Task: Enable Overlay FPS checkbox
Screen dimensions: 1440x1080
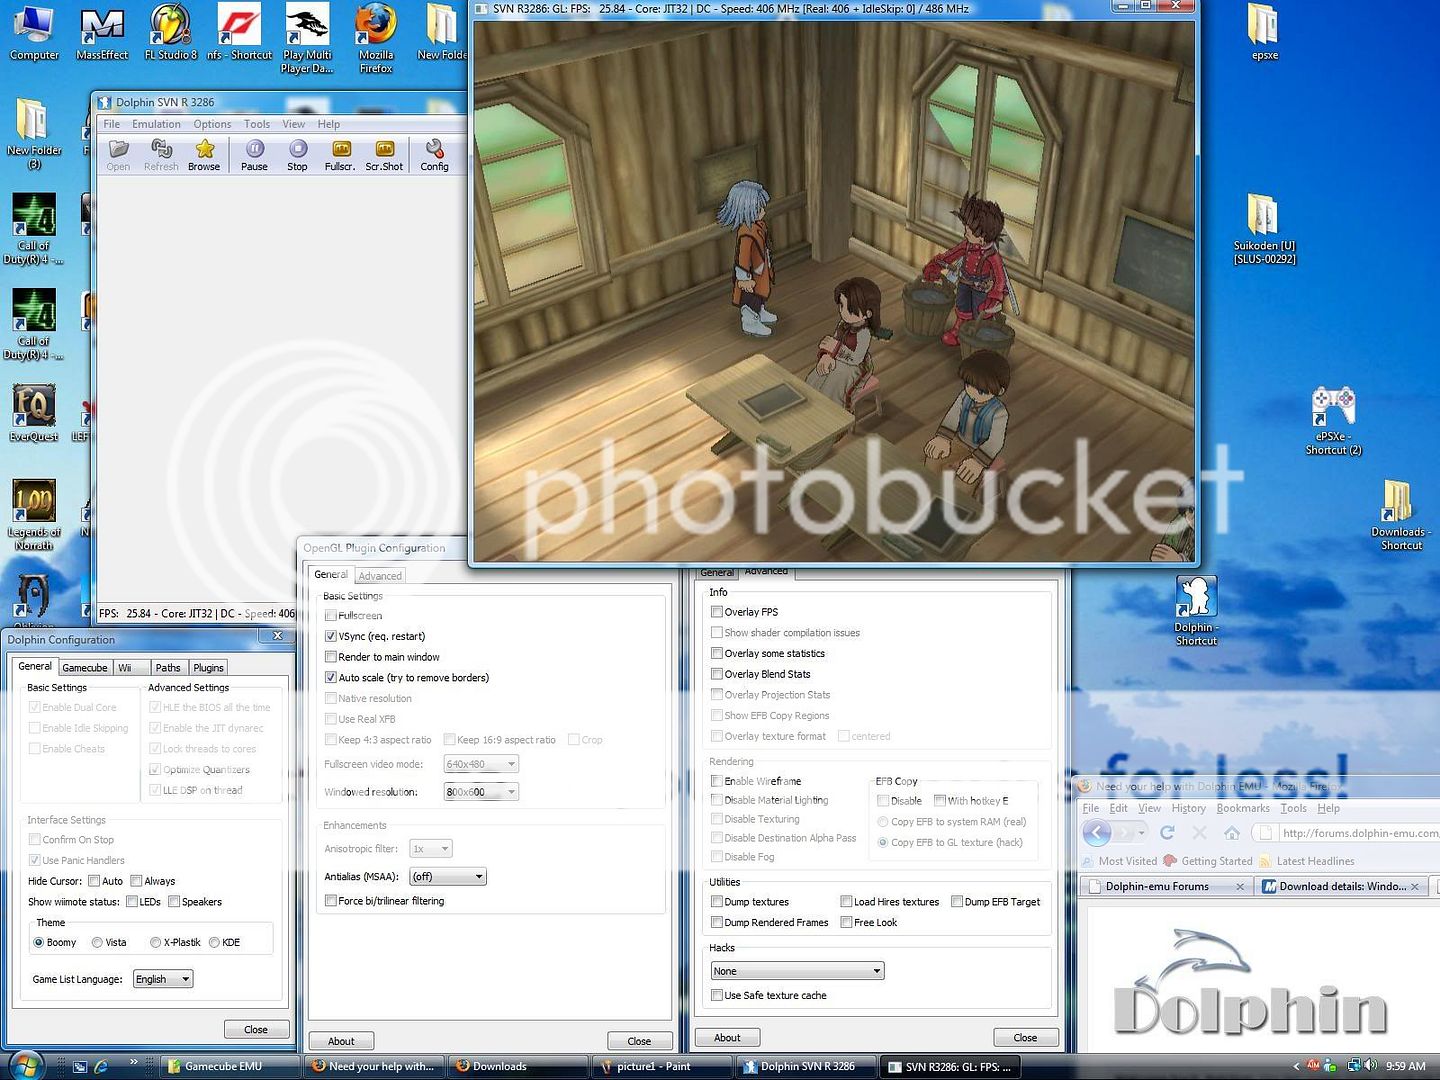Action: 717,612
